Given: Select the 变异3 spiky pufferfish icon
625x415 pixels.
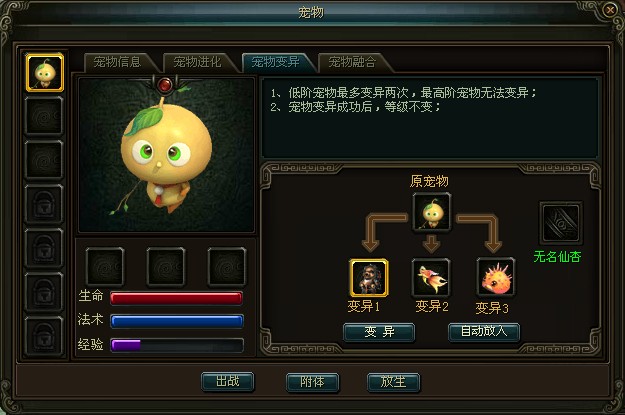Looking at the screenshot, I should (x=495, y=277).
